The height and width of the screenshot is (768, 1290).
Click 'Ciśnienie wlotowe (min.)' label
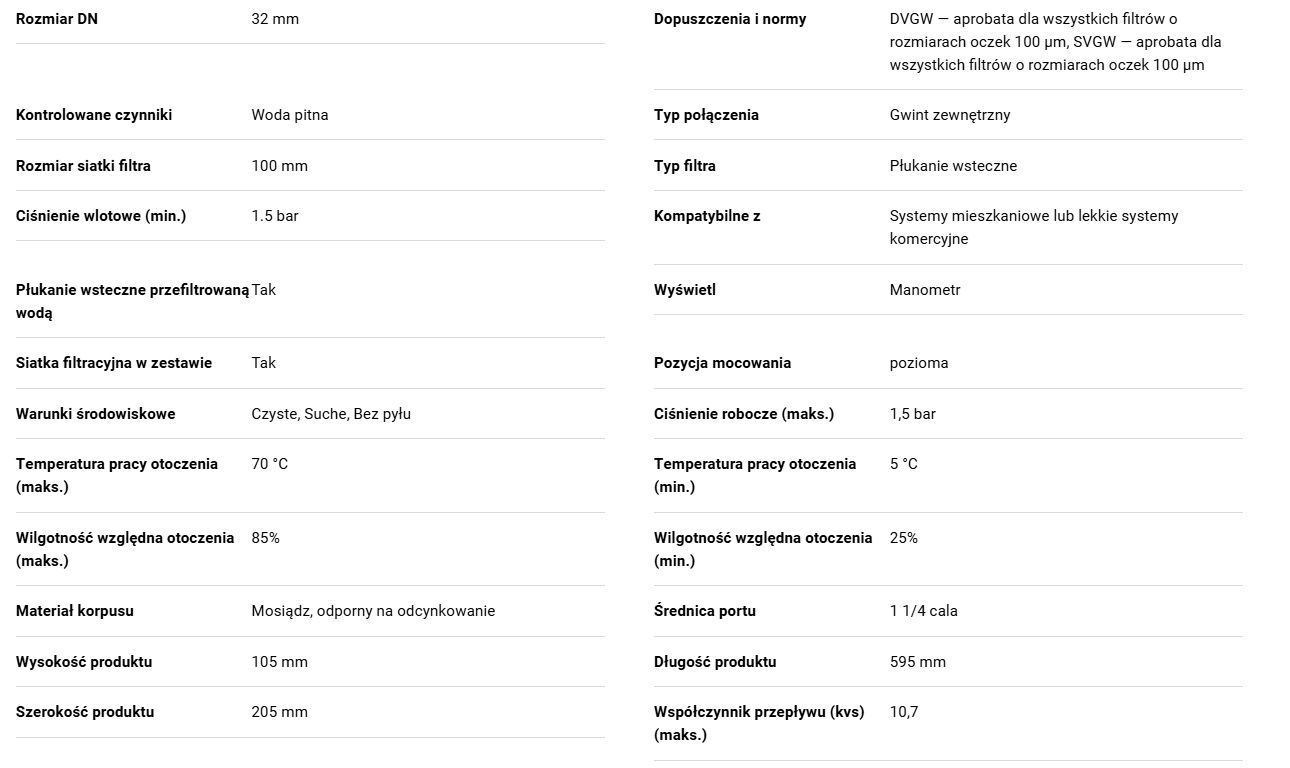101,216
